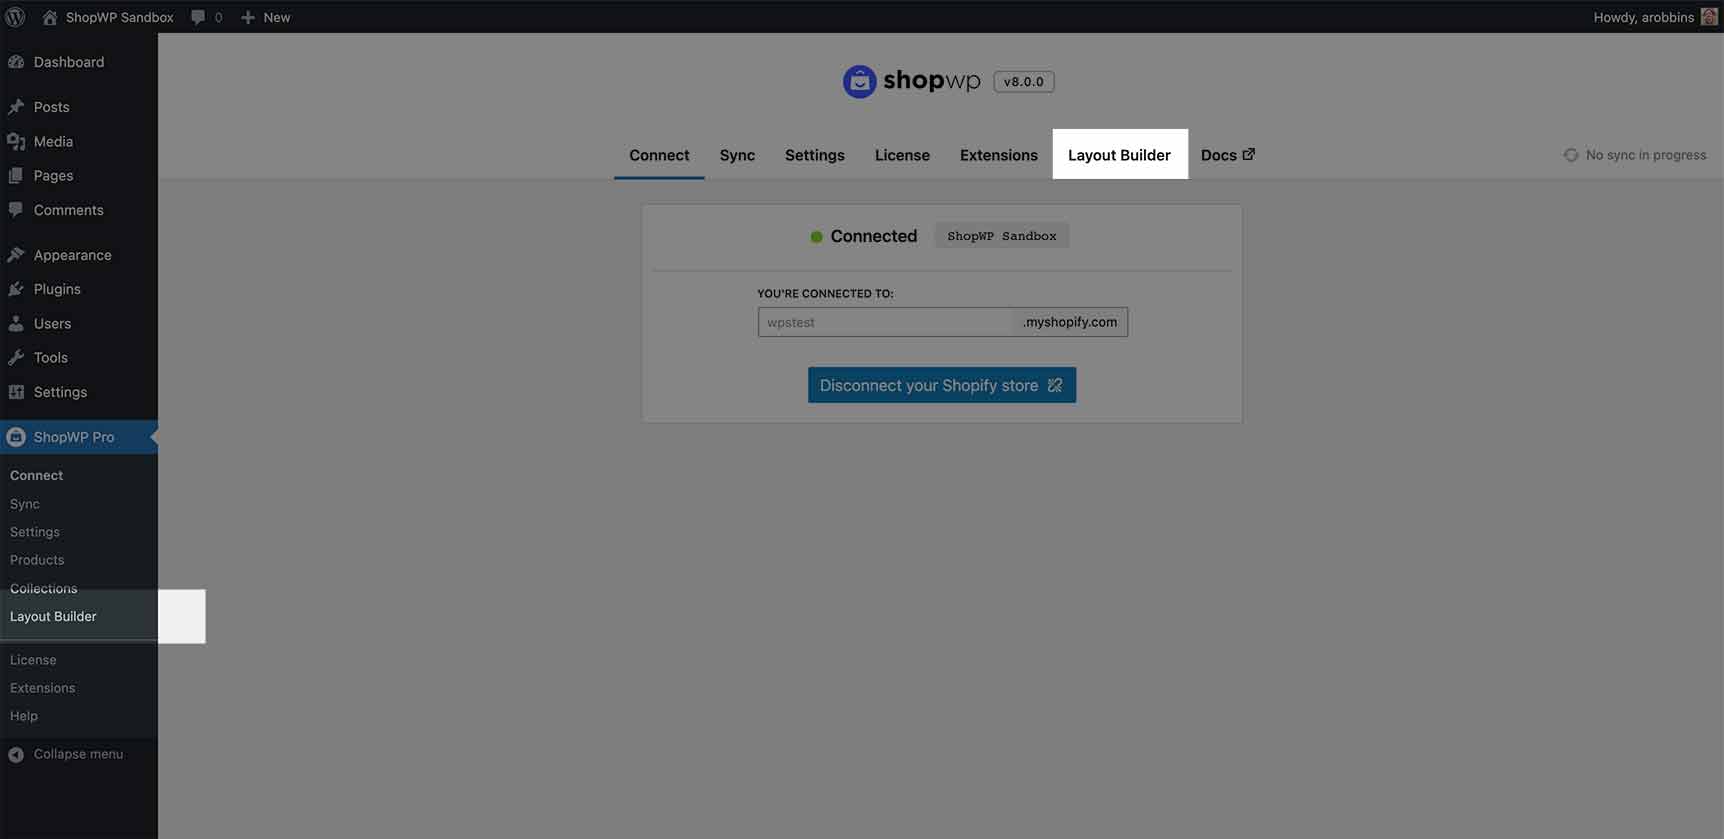Click the v8.0.0 version badge

tap(1024, 82)
